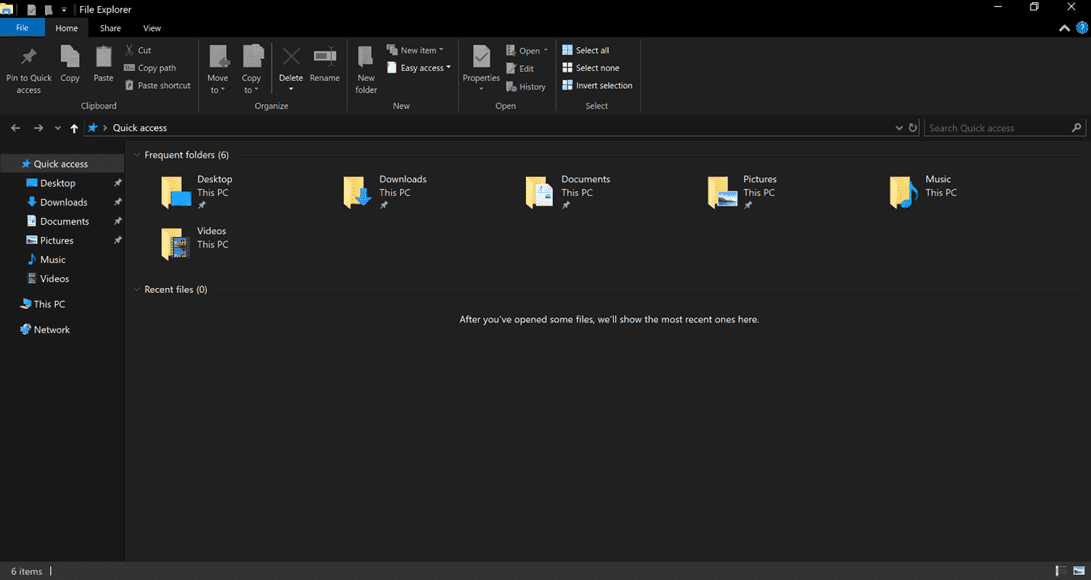Open the File menu tab
The width and height of the screenshot is (1091, 580).
(x=22, y=29)
